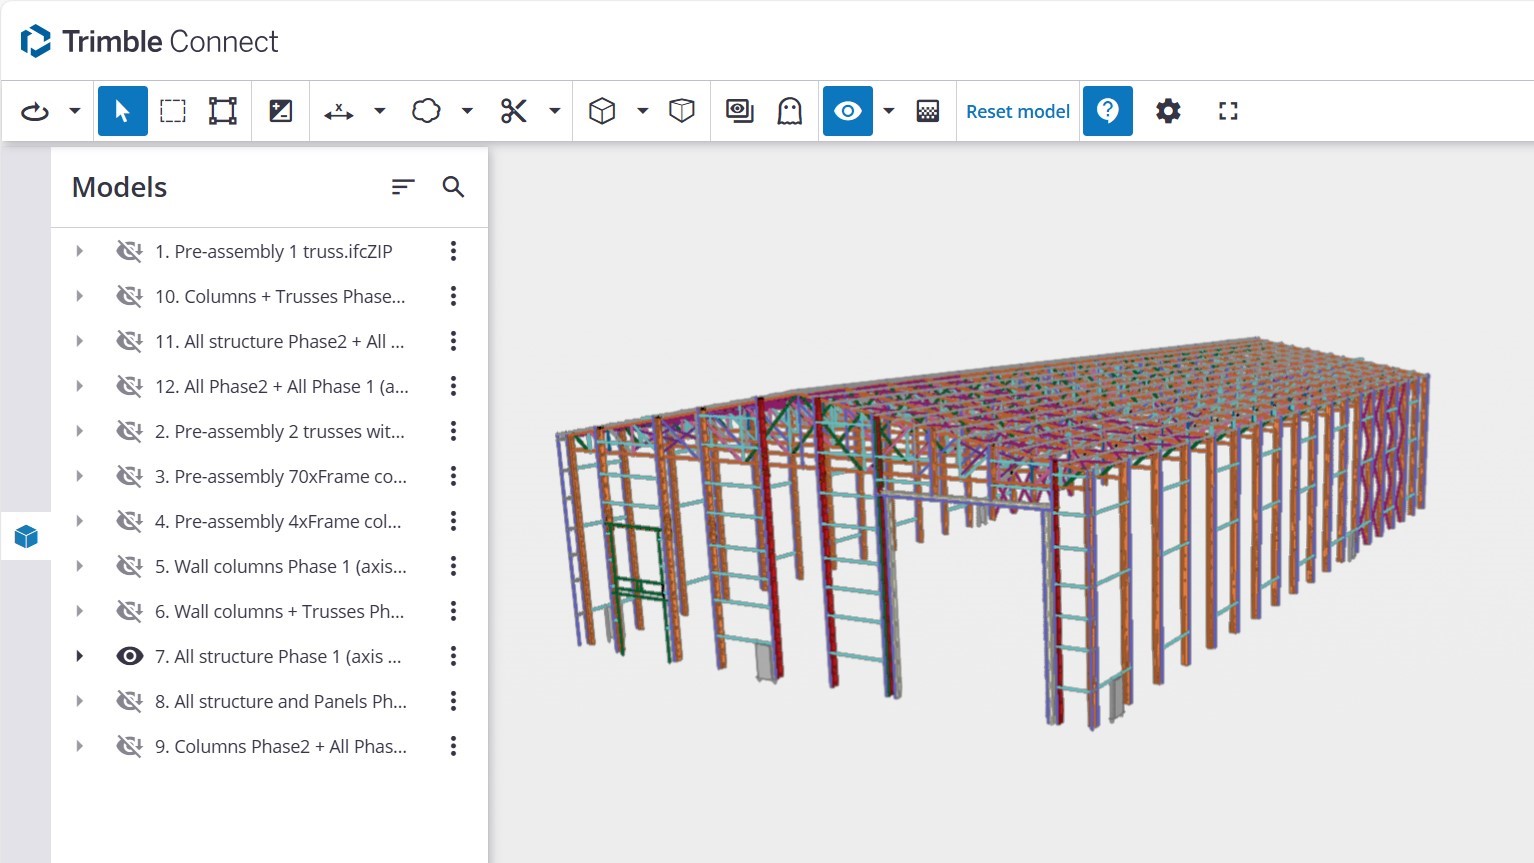The width and height of the screenshot is (1534, 863).
Task: Open the settings gear
Action: (1168, 111)
